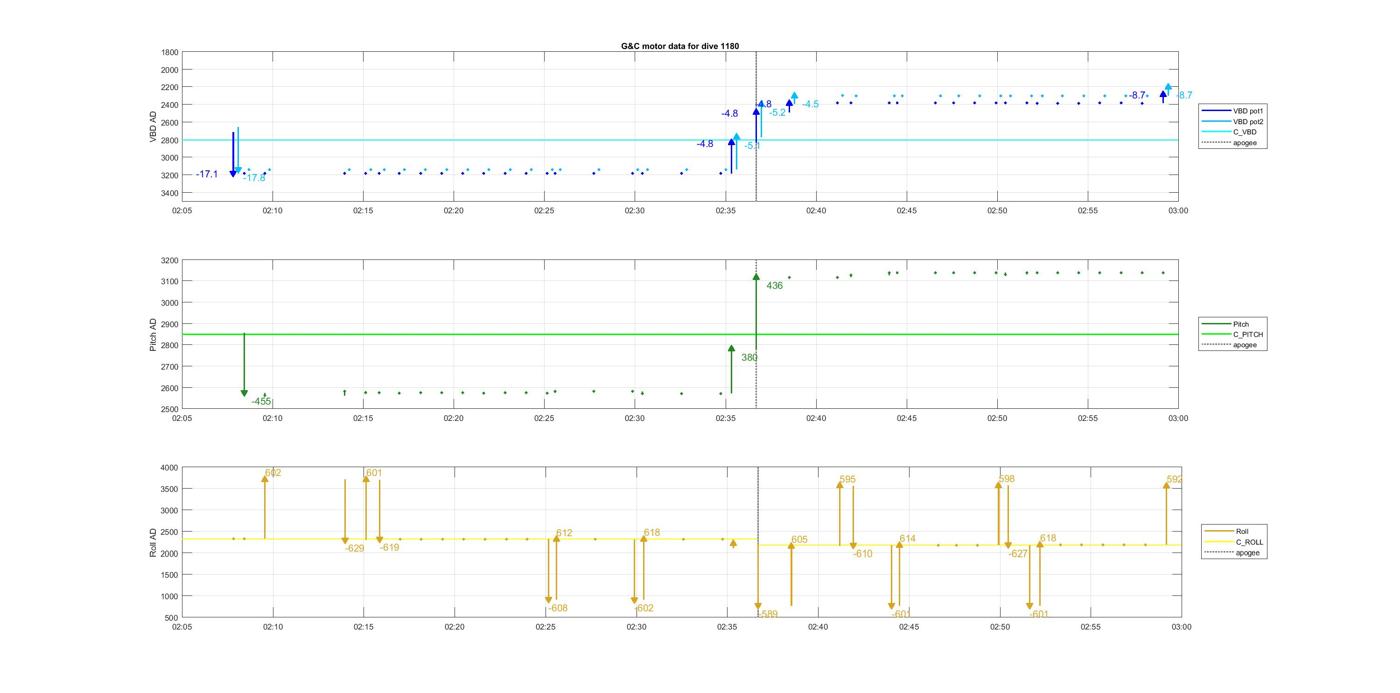Click the '-5.2' data label
The width and height of the screenshot is (1400, 693).
tap(777, 113)
